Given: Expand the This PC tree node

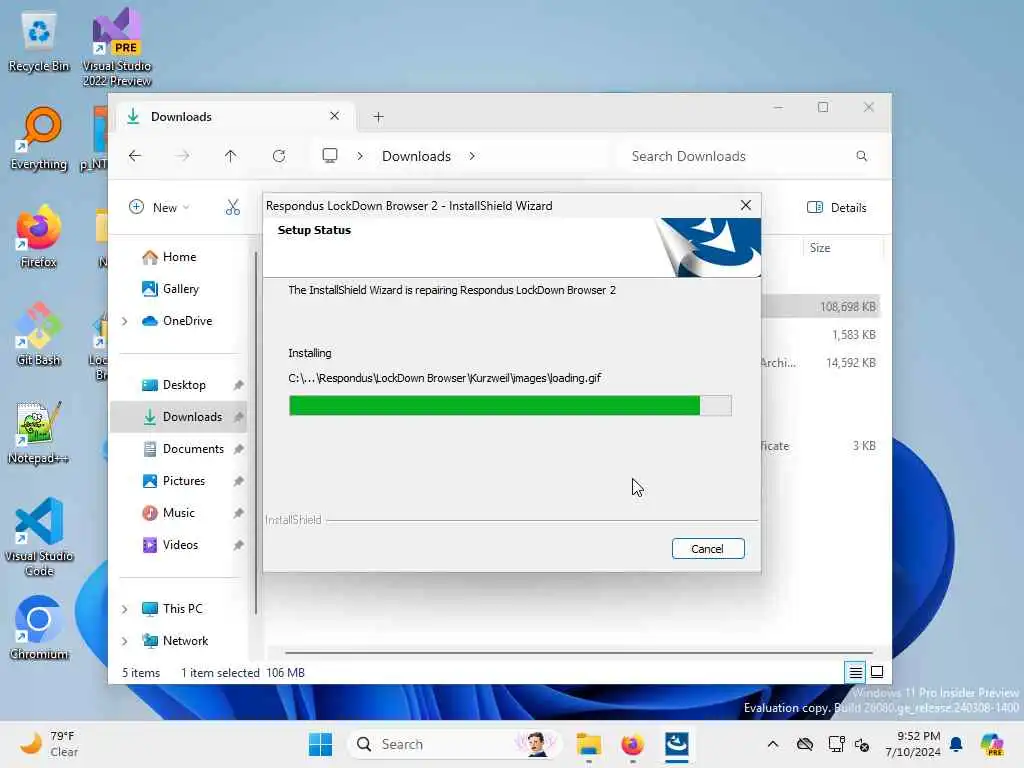Looking at the screenshot, I should [x=125, y=609].
